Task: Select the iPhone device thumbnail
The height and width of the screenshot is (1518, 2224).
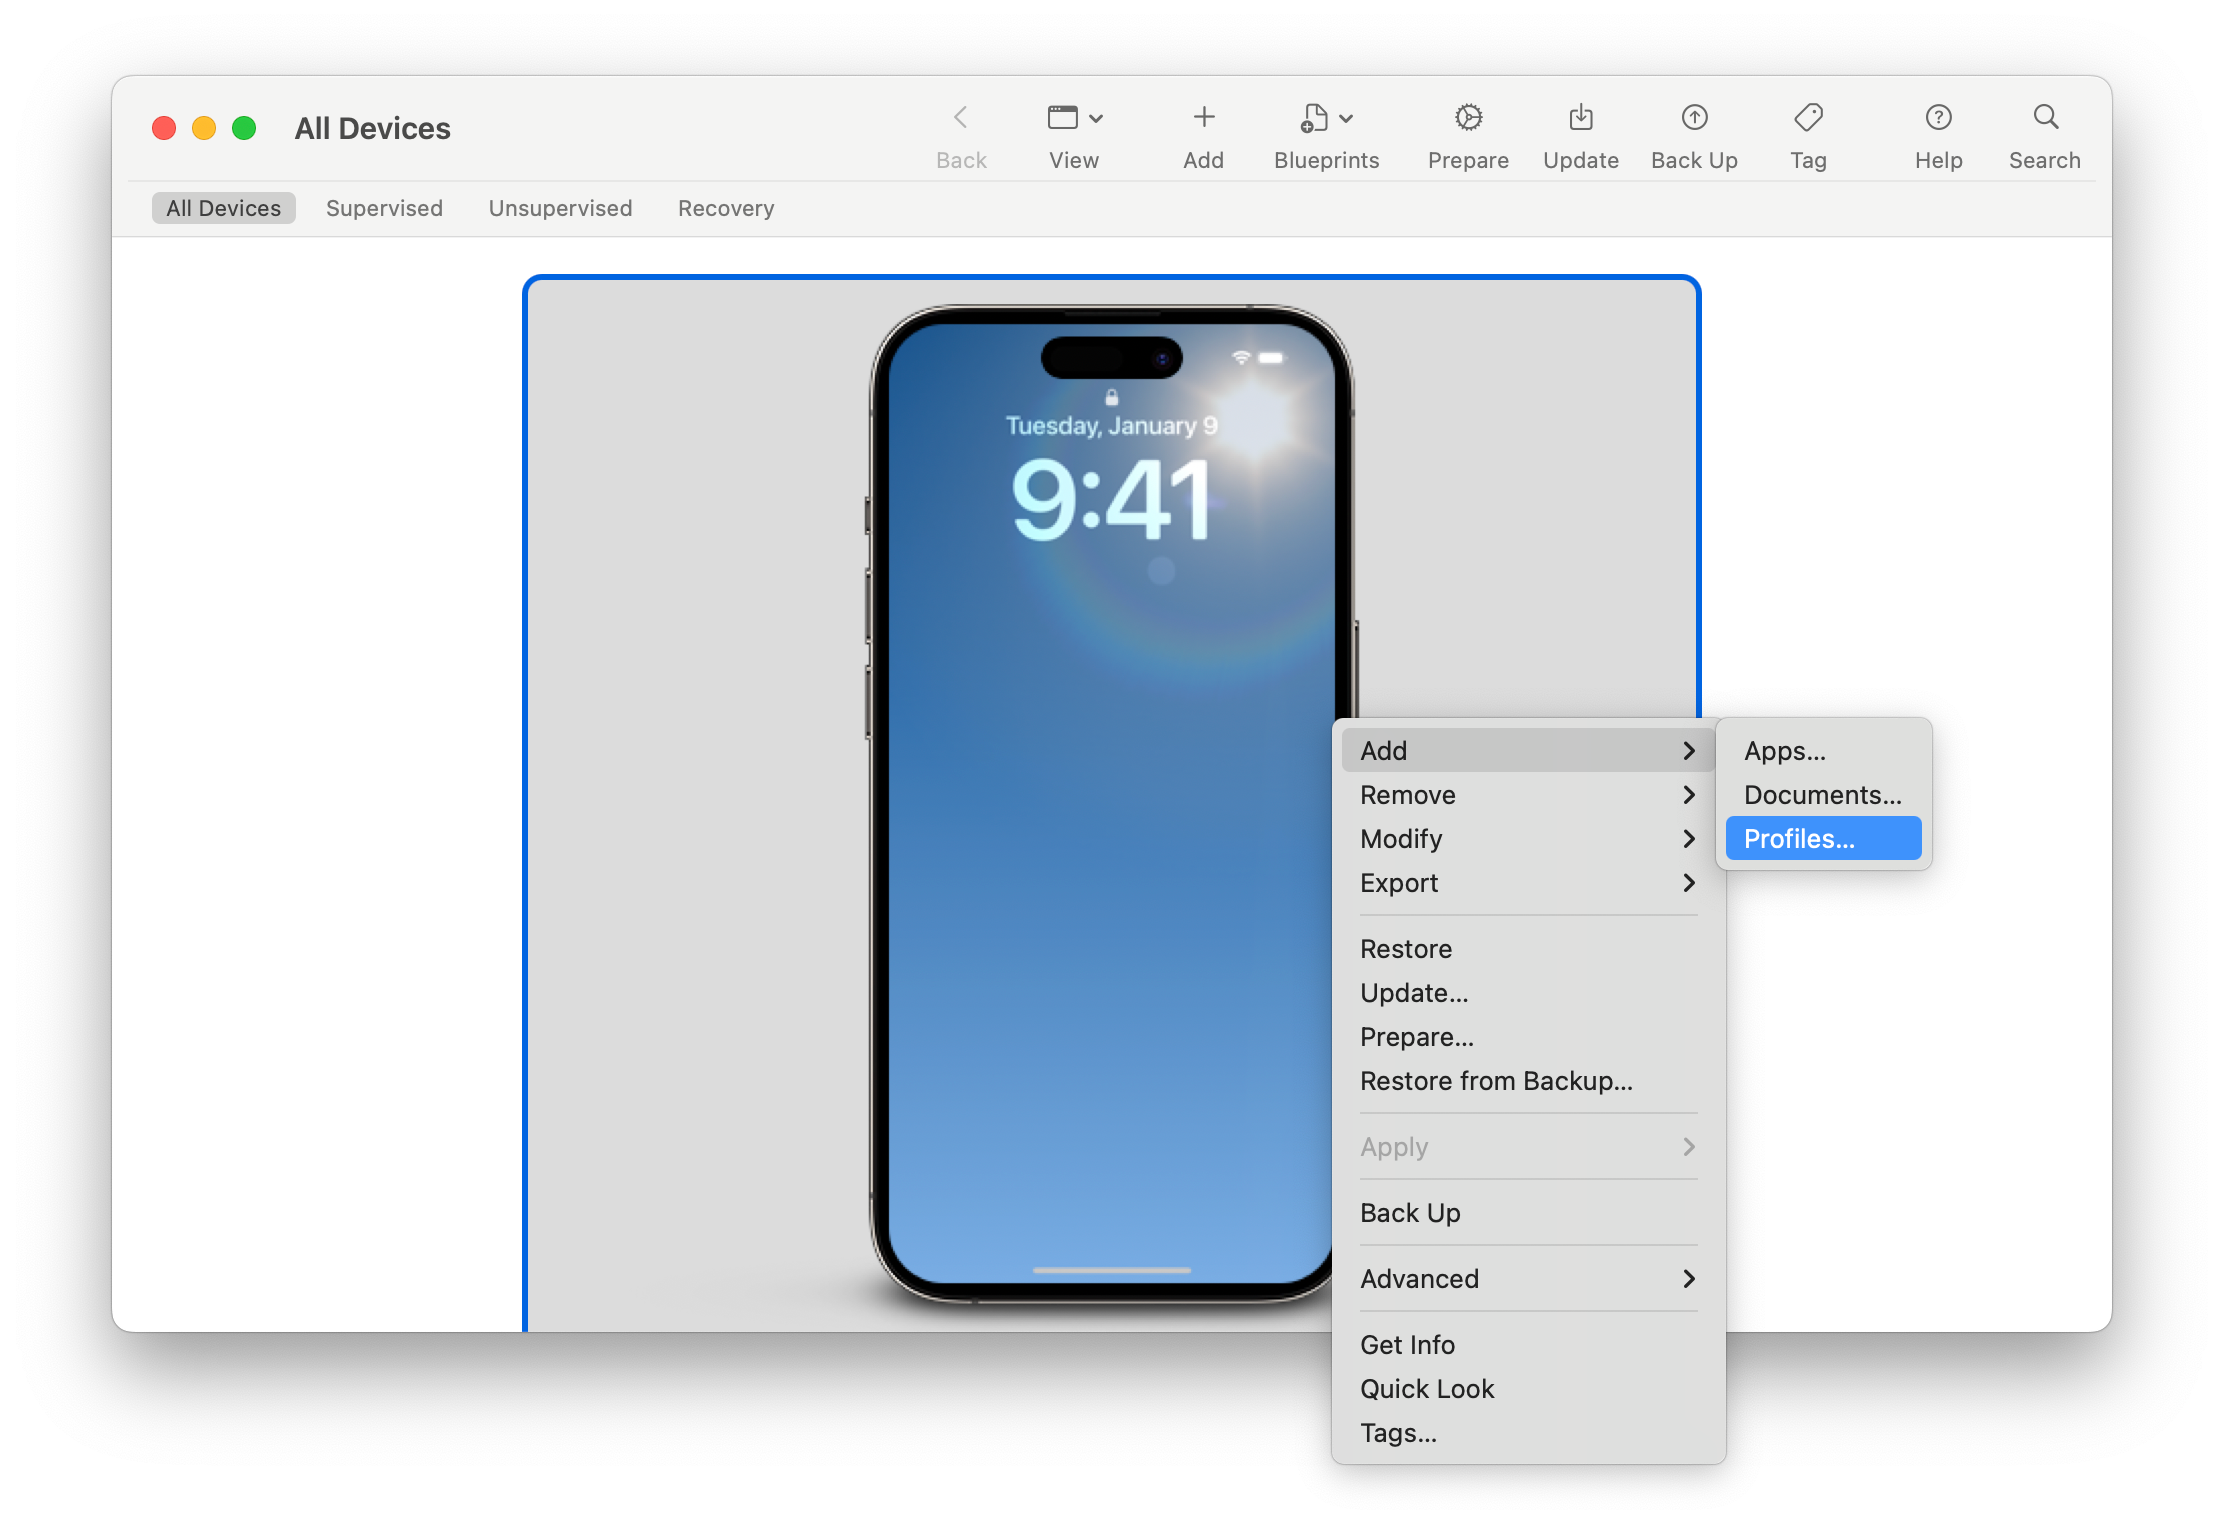Action: click(x=1110, y=804)
